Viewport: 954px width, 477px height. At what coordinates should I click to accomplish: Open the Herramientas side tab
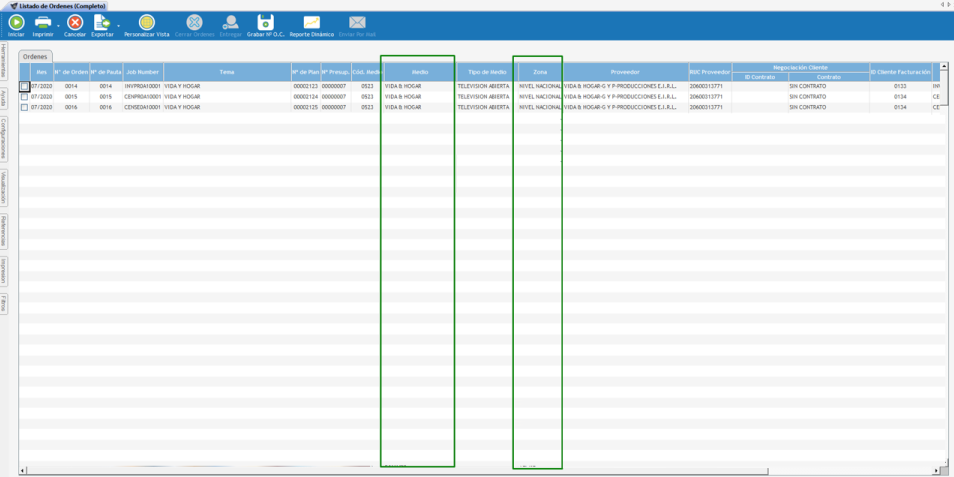[4, 61]
